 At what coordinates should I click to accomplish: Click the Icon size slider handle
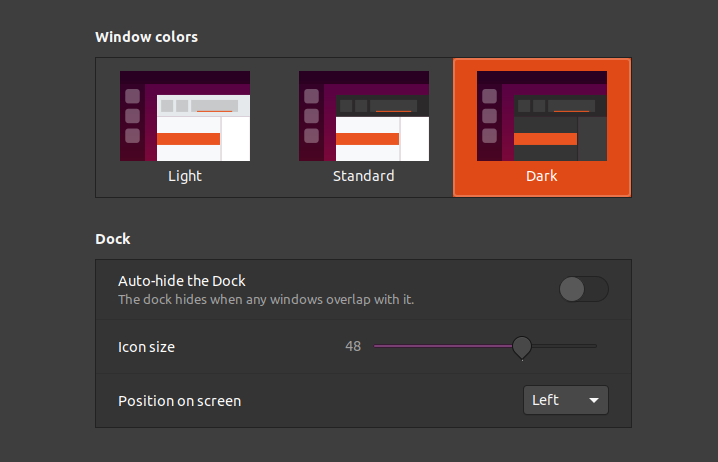[522, 347]
